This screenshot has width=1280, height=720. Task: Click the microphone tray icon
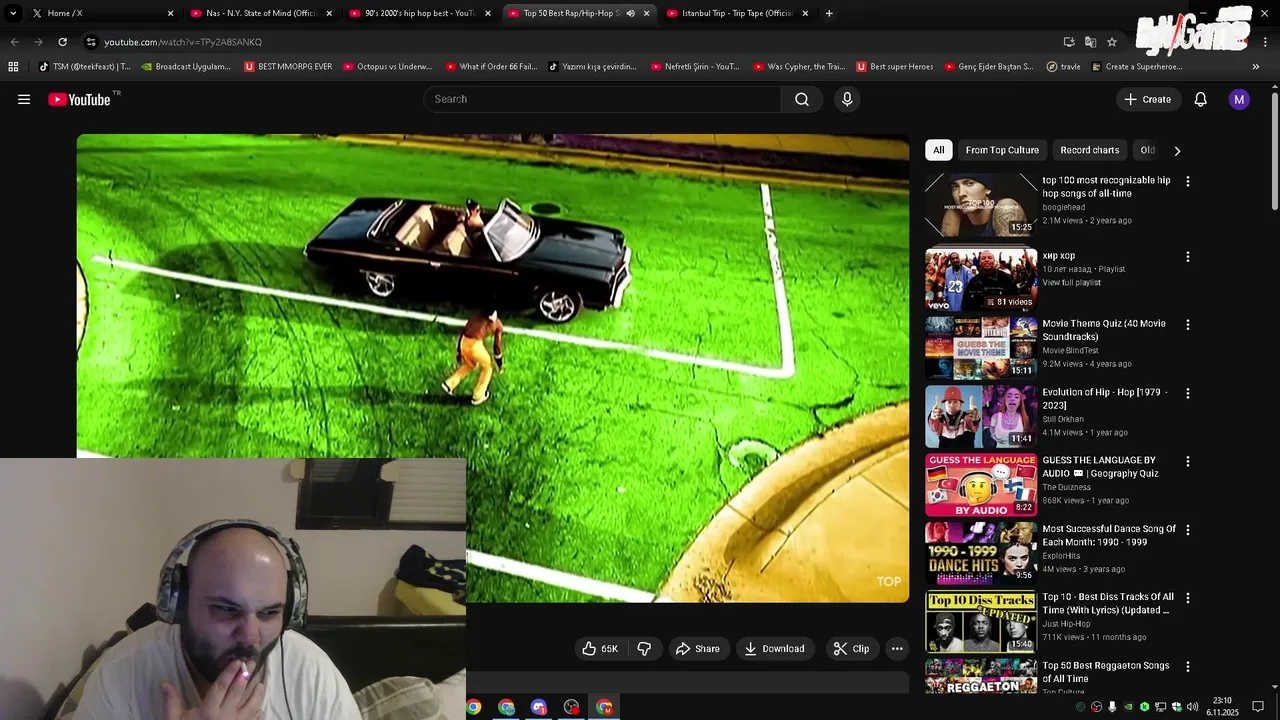[x=1112, y=707]
